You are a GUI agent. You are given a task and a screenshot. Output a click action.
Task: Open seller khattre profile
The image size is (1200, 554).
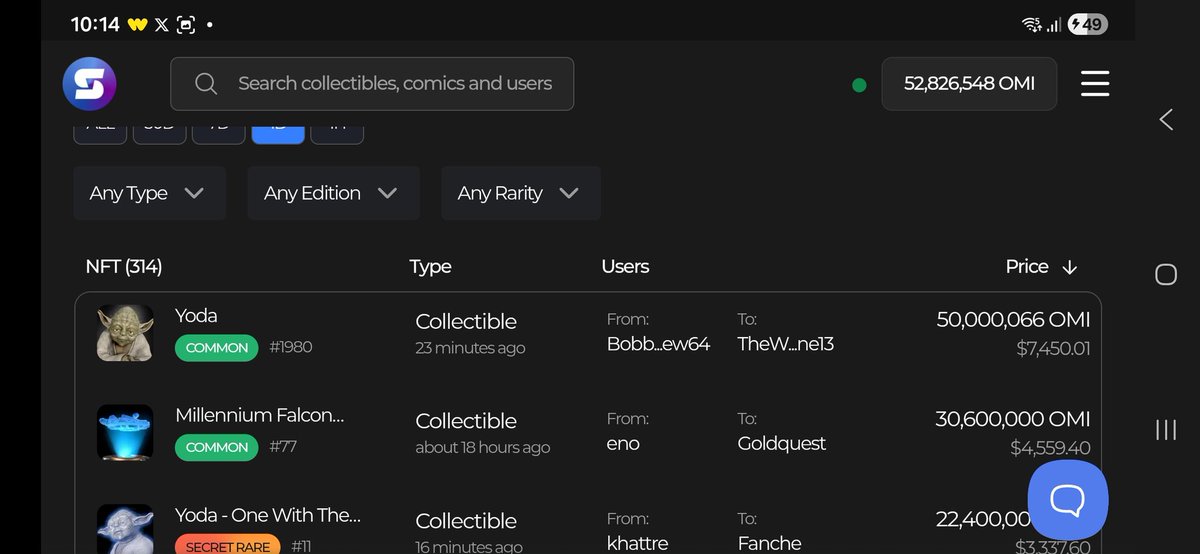[637, 543]
